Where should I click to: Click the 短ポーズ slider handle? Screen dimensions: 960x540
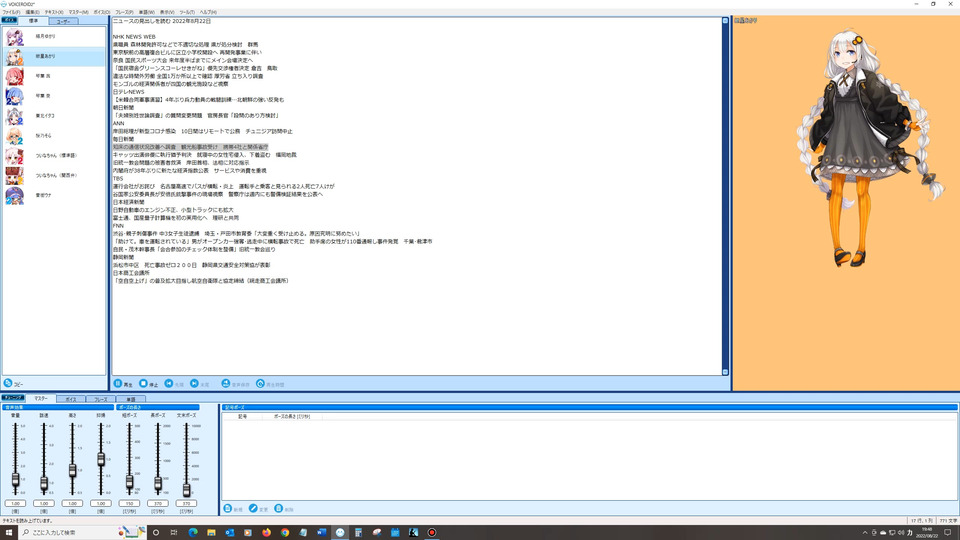tap(129, 482)
